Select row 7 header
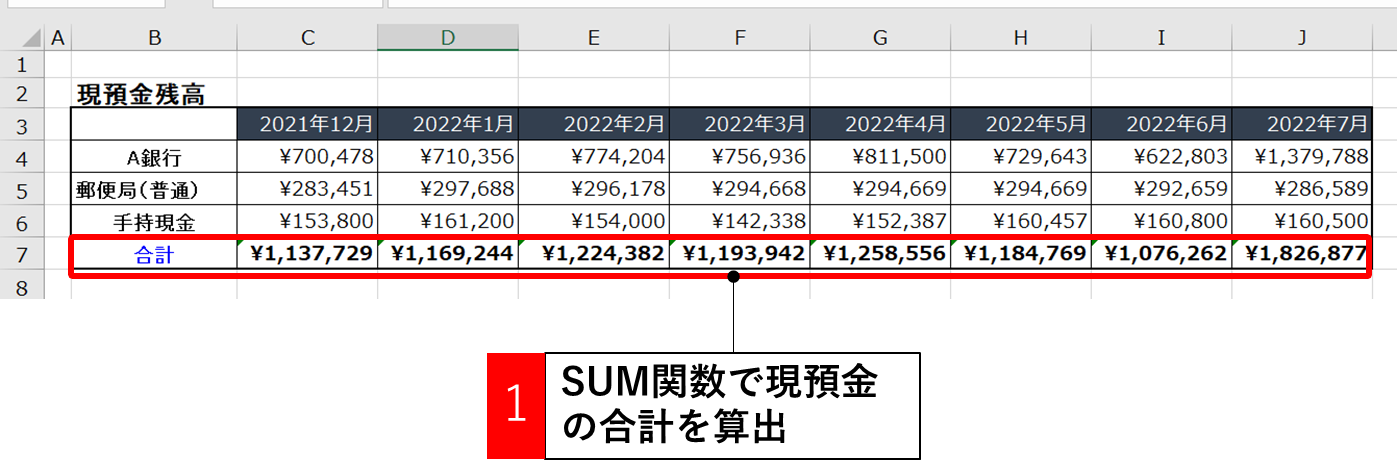The width and height of the screenshot is (1397, 474). click(22, 254)
